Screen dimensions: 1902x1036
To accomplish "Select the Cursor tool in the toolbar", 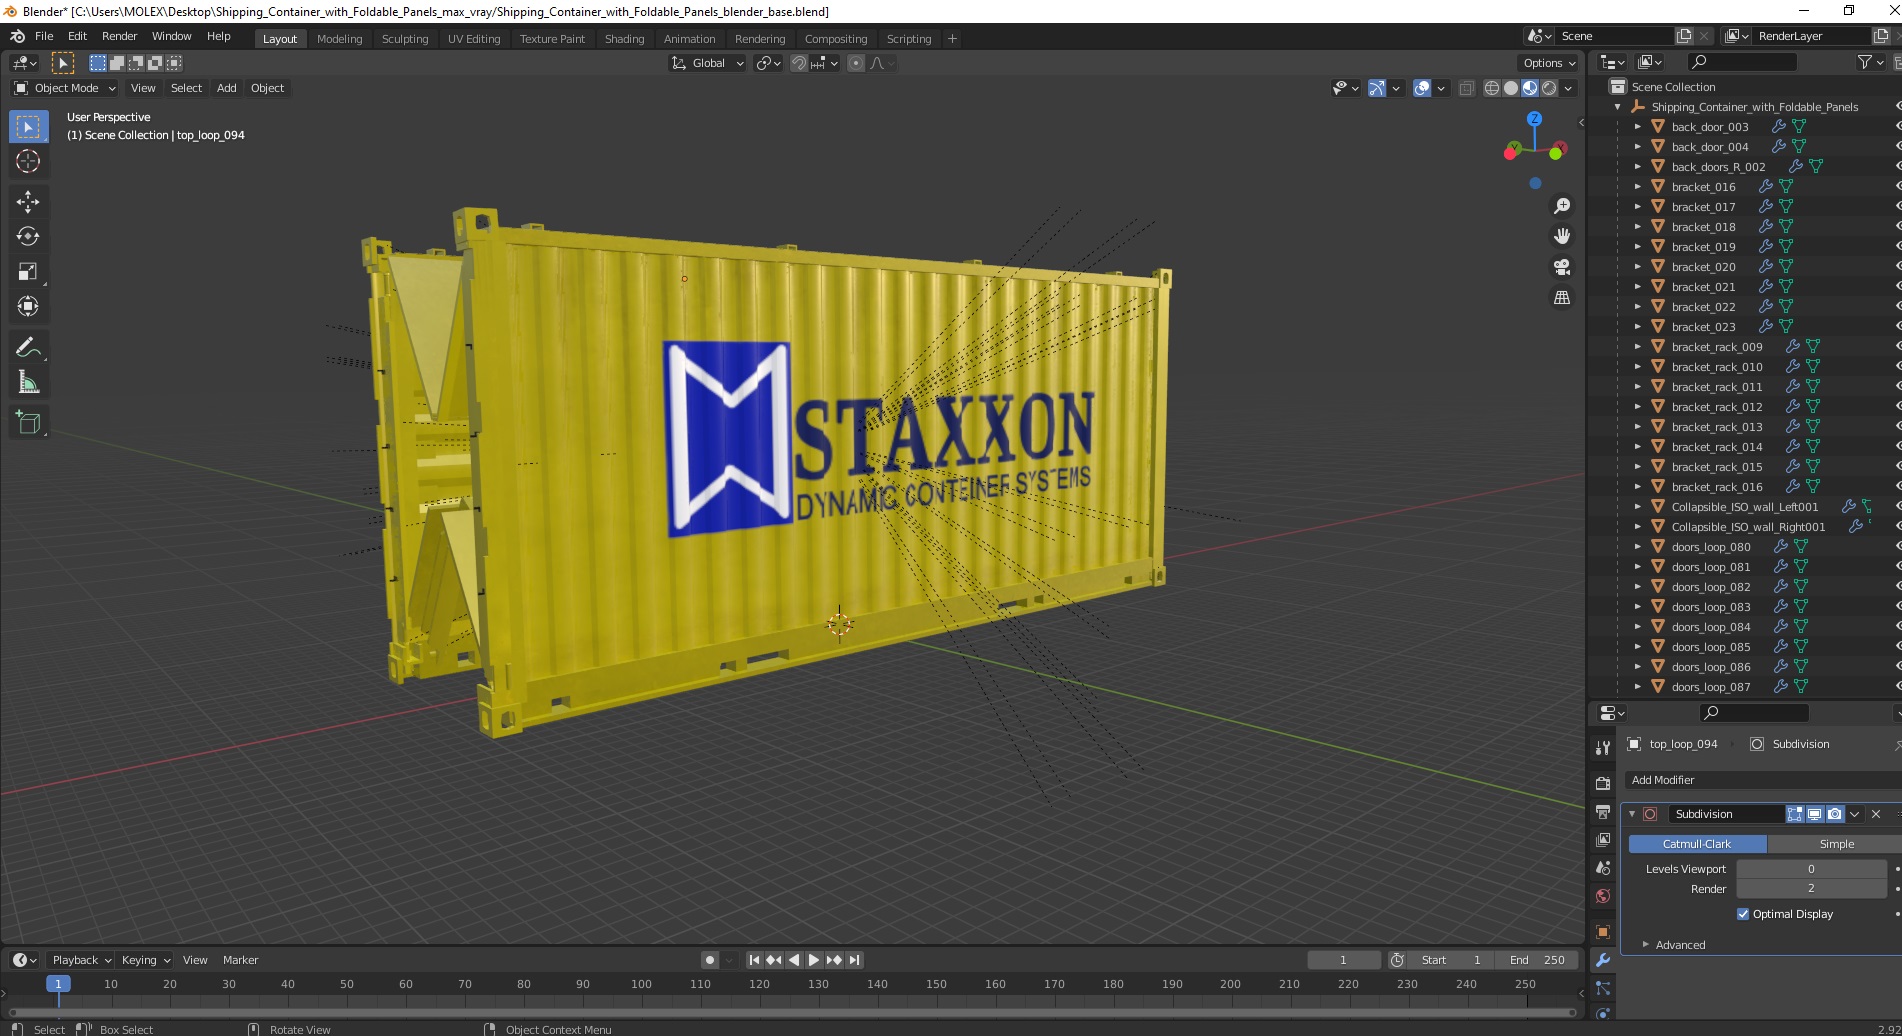I will coord(28,161).
